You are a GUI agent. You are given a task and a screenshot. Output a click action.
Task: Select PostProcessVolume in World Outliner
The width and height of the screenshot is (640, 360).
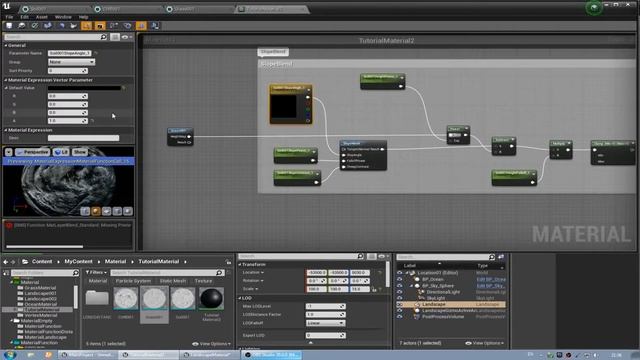(x=442, y=317)
